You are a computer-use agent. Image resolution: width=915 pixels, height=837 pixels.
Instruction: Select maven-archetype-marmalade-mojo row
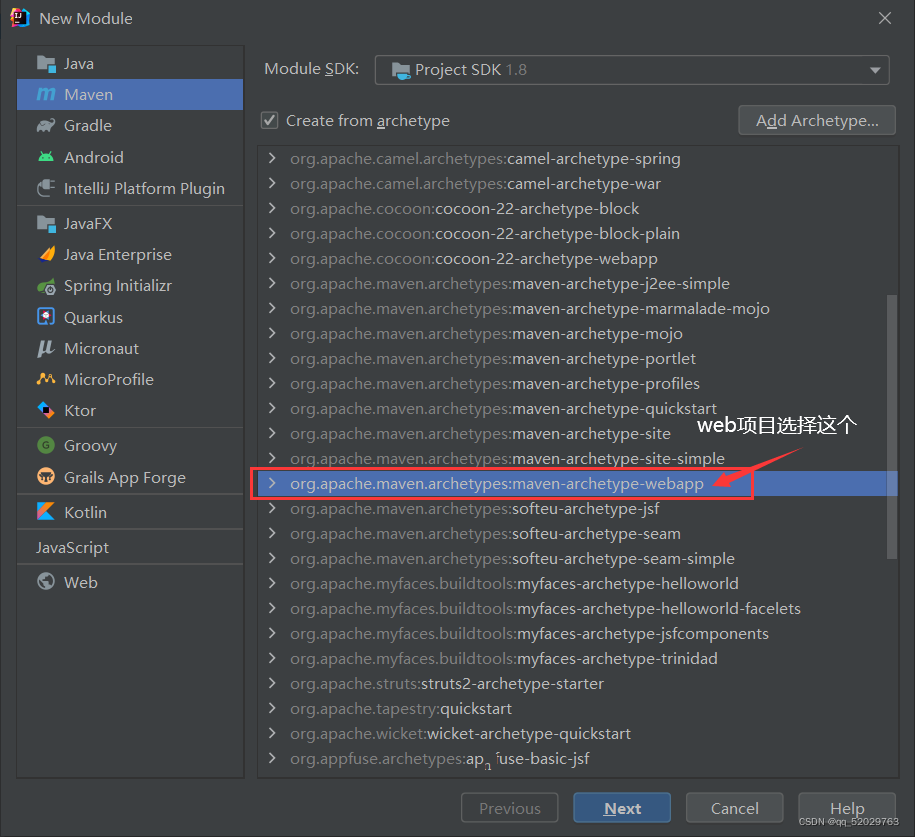pyautogui.click(x=578, y=308)
